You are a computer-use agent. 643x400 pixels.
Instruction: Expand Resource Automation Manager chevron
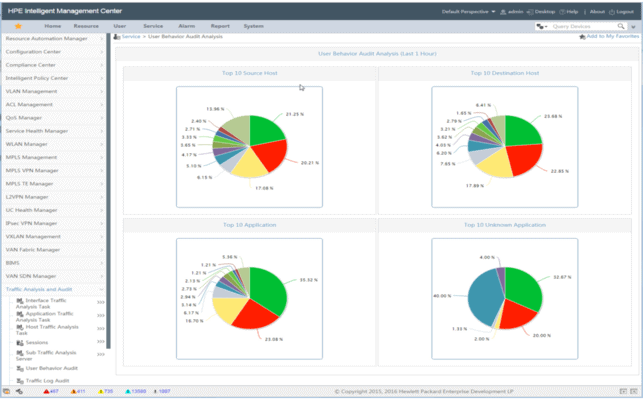point(101,39)
